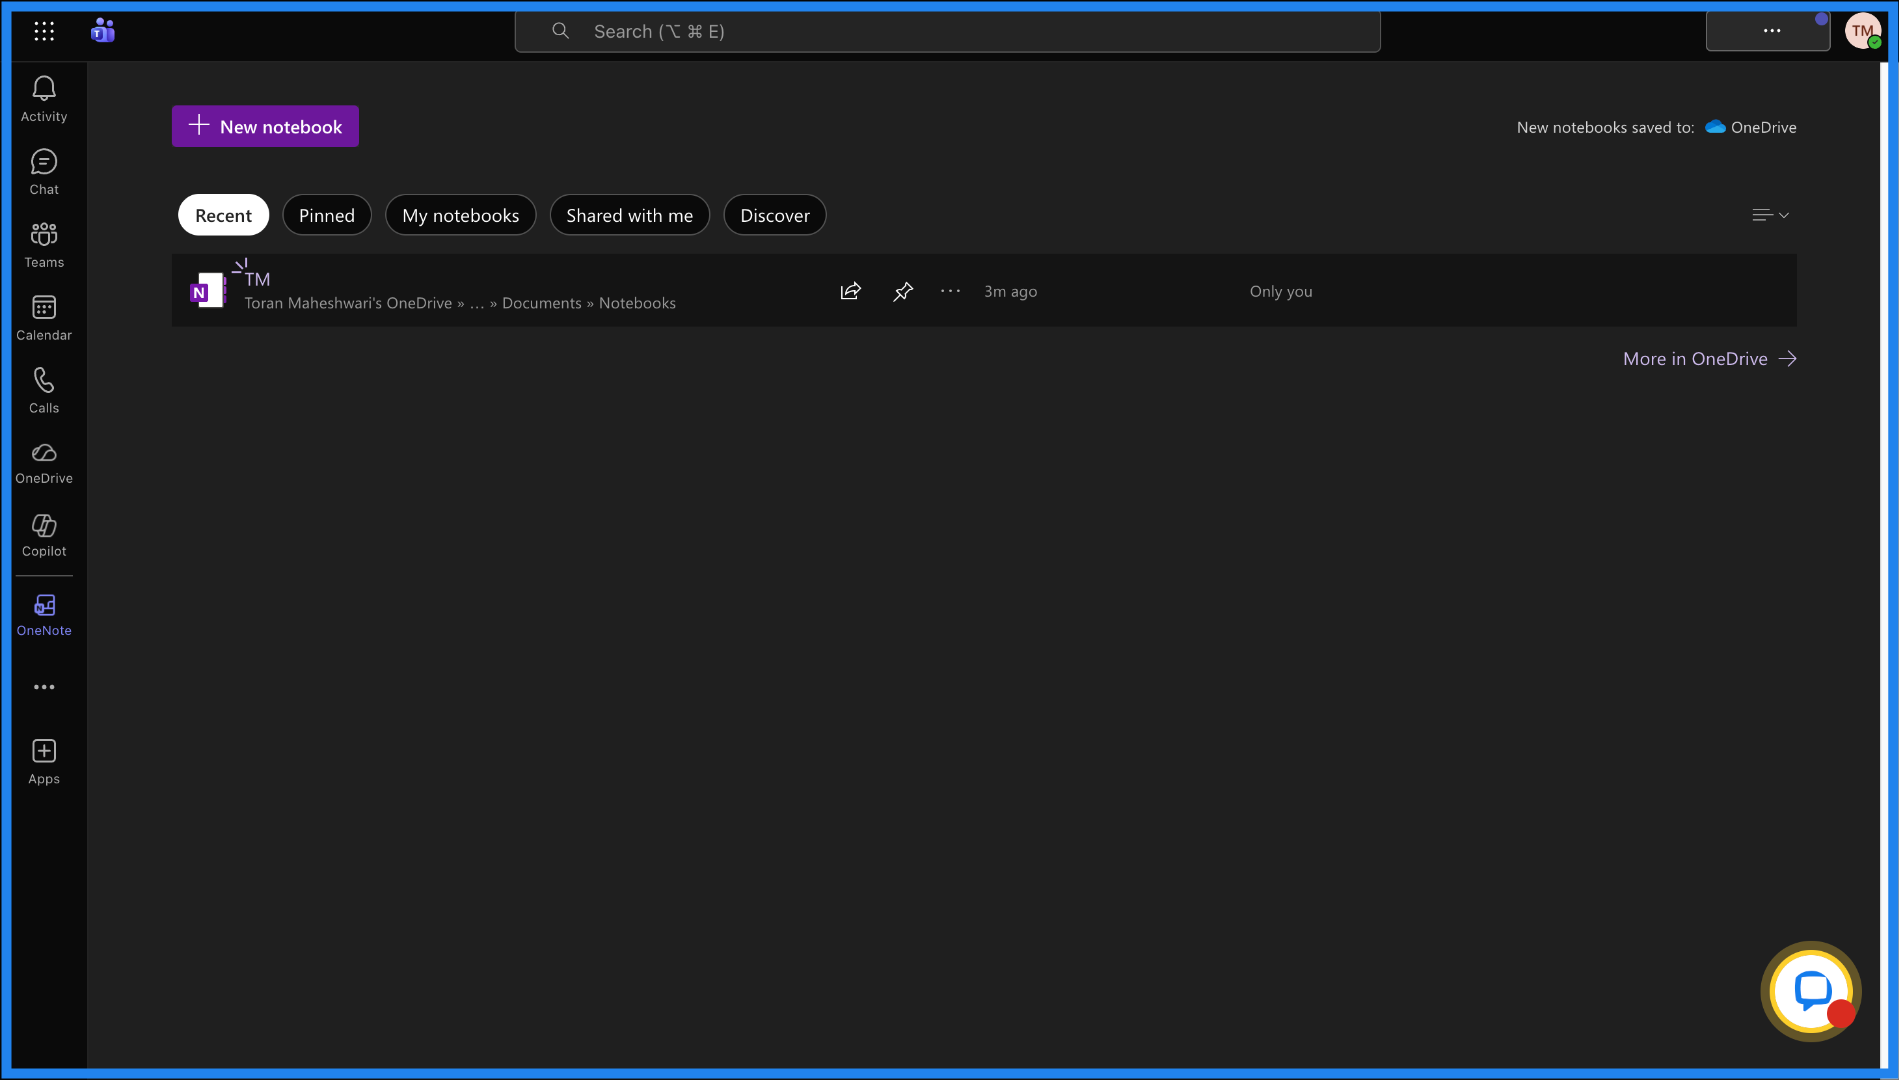
Task: Select the OneNote sidebar app
Action: pos(44,615)
